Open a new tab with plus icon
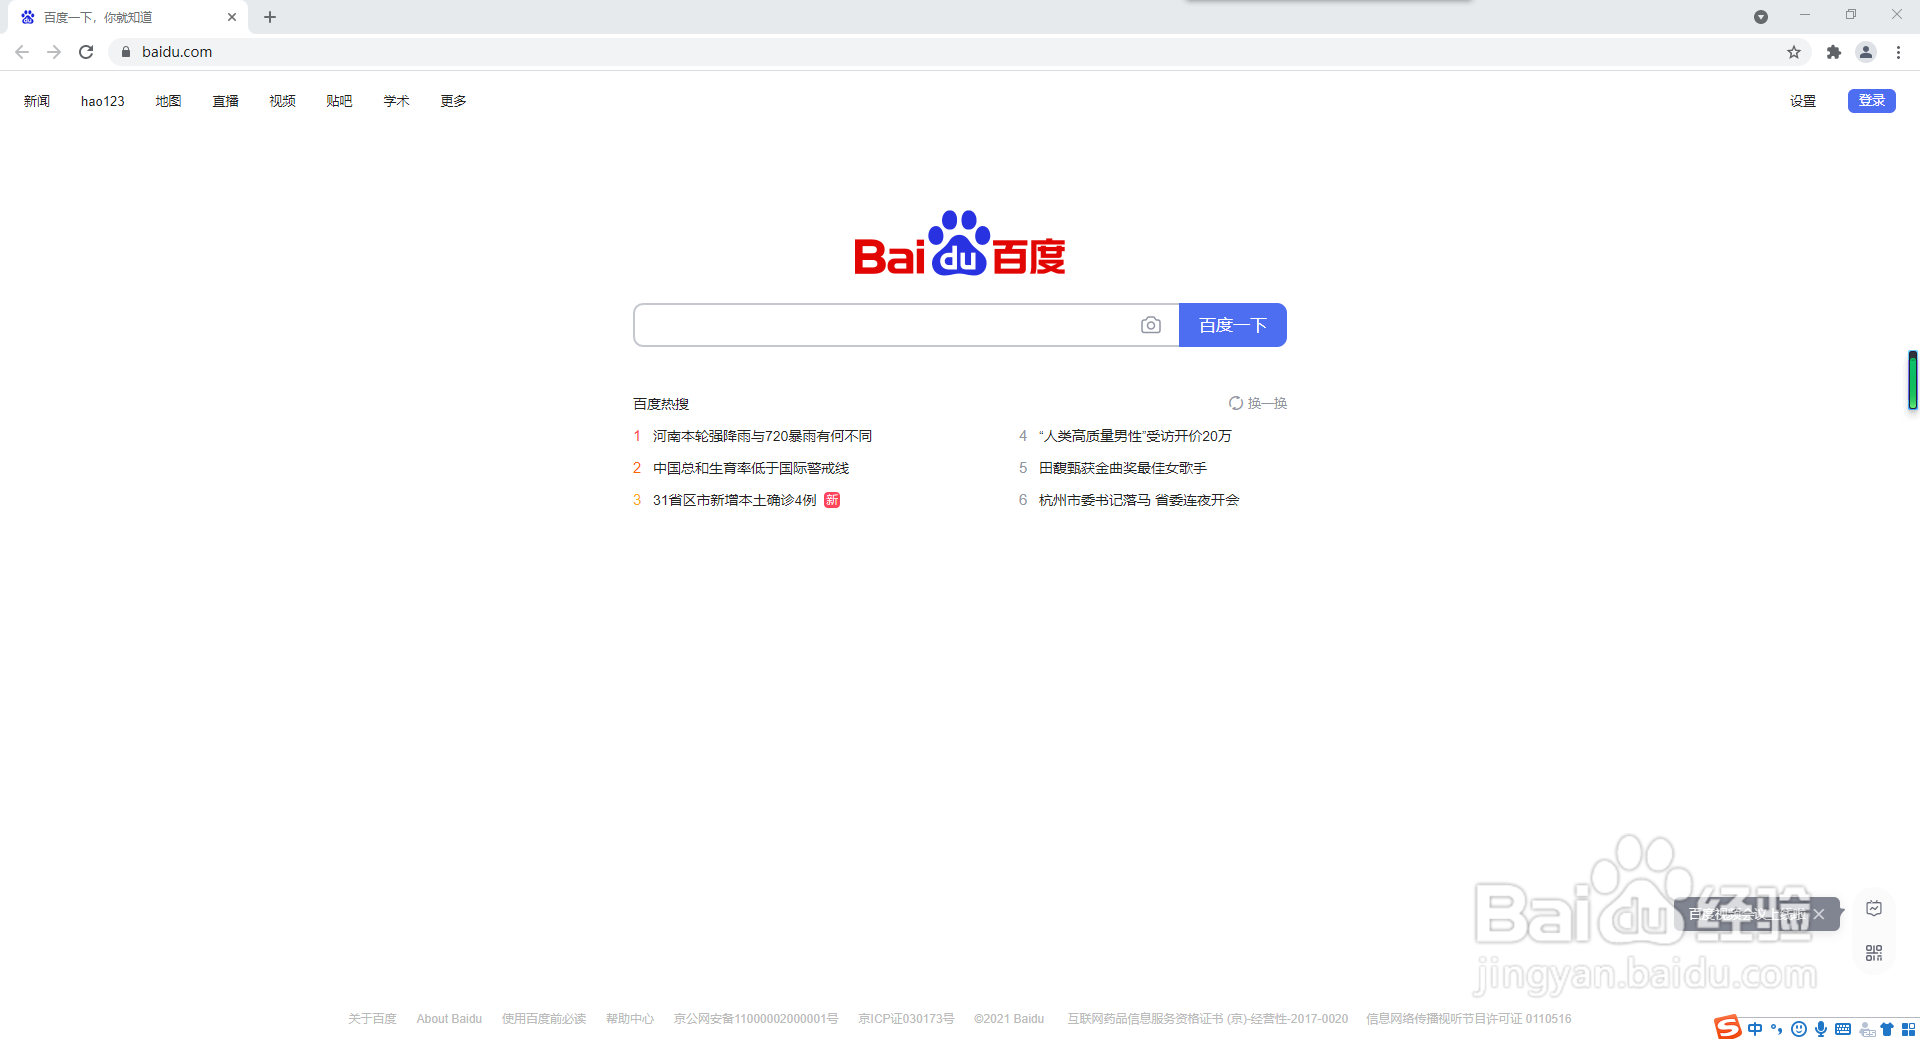The height and width of the screenshot is (1039, 1920). click(270, 17)
